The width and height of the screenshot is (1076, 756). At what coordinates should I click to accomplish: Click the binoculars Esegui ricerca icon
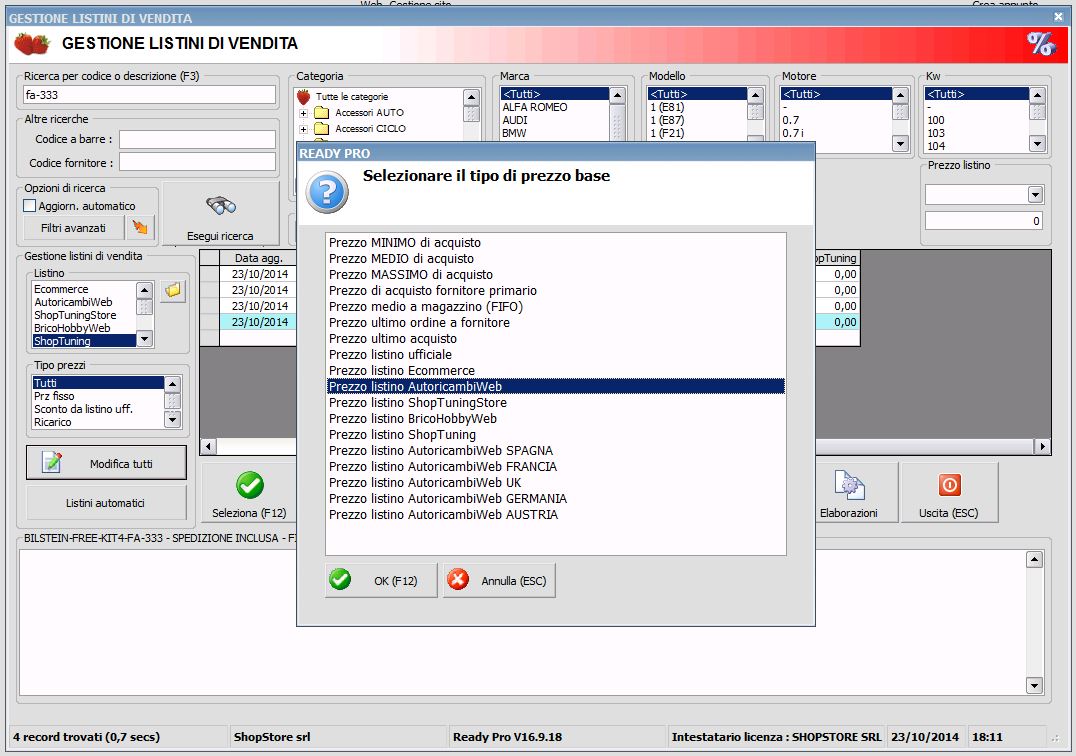(x=220, y=204)
